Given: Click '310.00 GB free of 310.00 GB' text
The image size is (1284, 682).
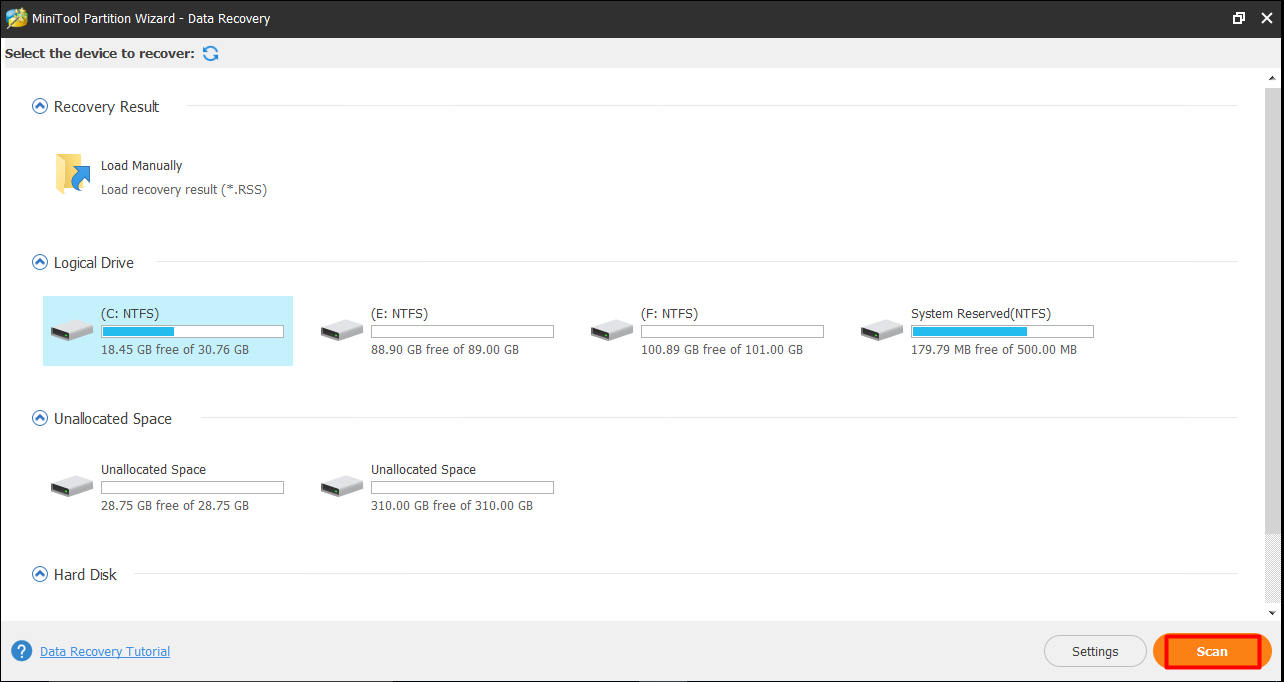Looking at the screenshot, I should pos(452,506).
